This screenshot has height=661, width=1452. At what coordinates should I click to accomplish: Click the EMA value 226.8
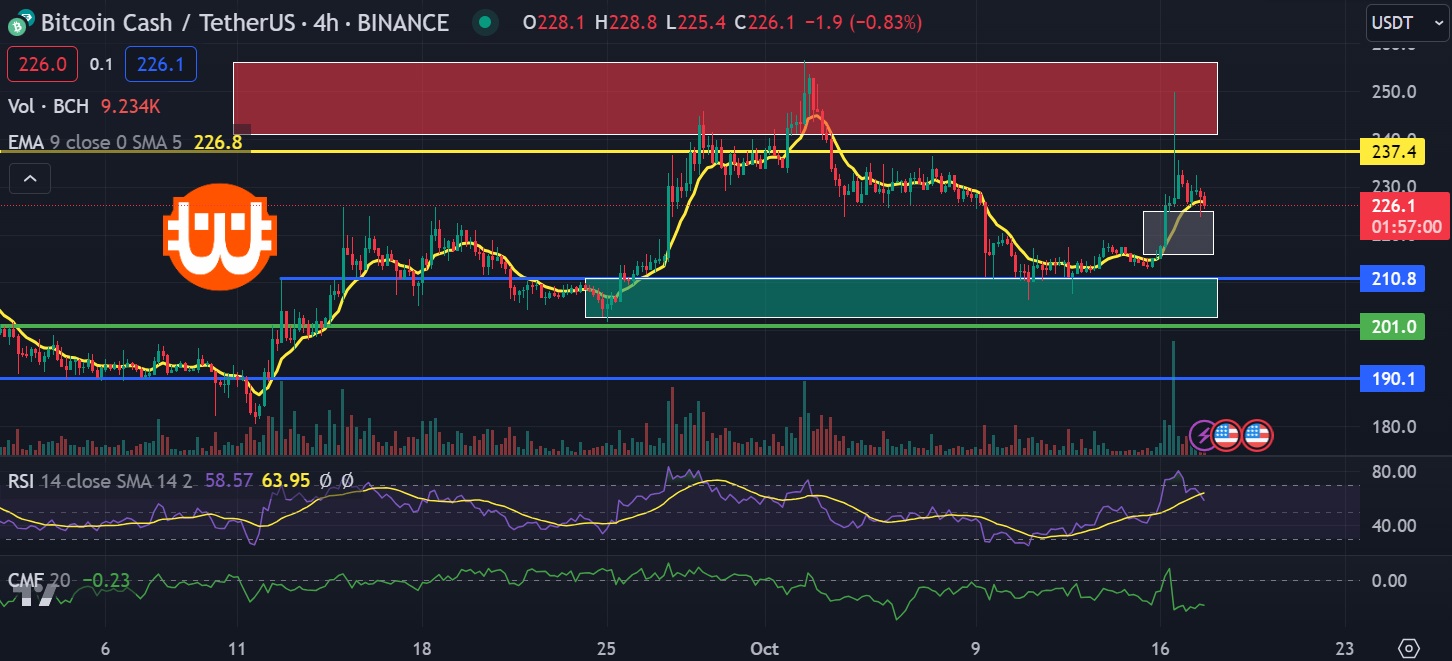[217, 142]
